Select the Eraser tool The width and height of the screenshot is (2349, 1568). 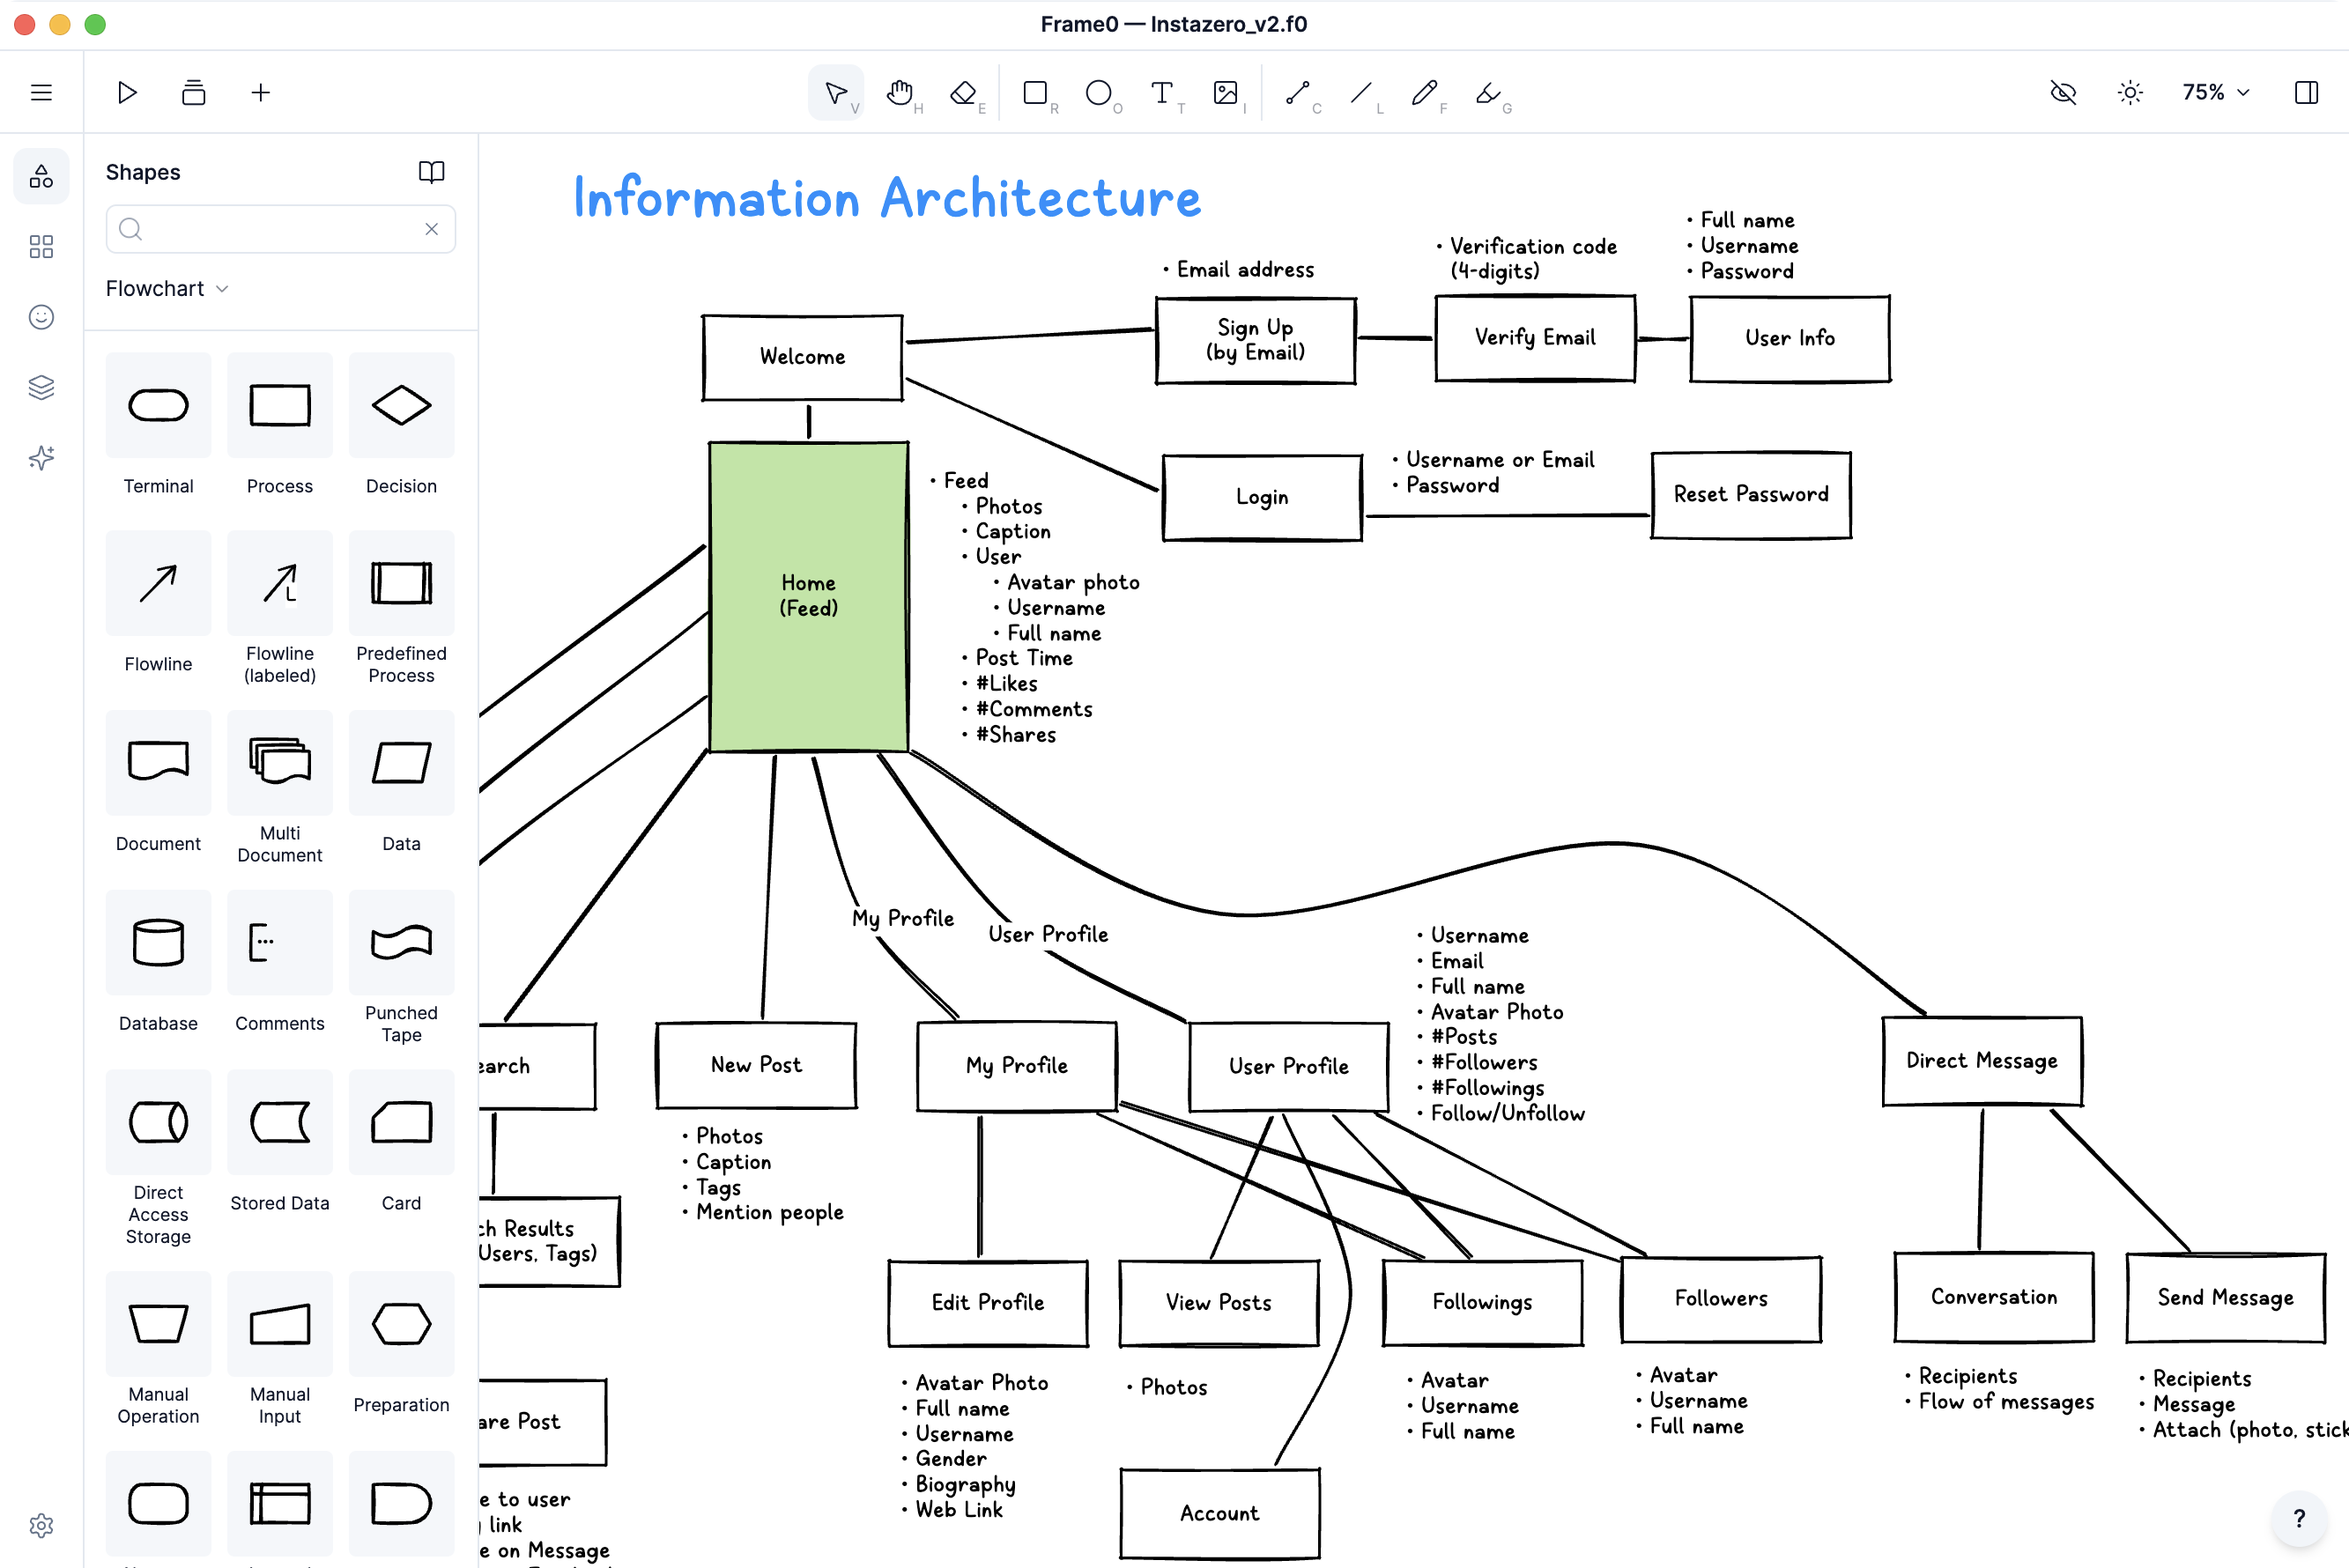pos(962,93)
